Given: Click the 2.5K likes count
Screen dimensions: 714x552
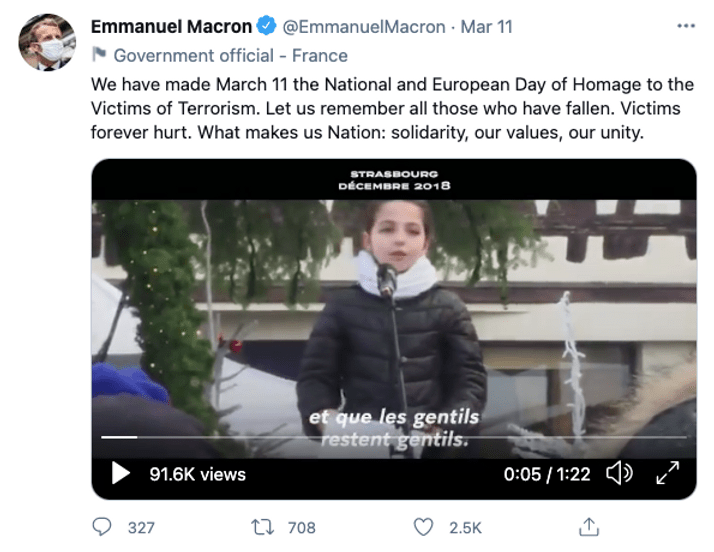Looking at the screenshot, I should (465, 527).
